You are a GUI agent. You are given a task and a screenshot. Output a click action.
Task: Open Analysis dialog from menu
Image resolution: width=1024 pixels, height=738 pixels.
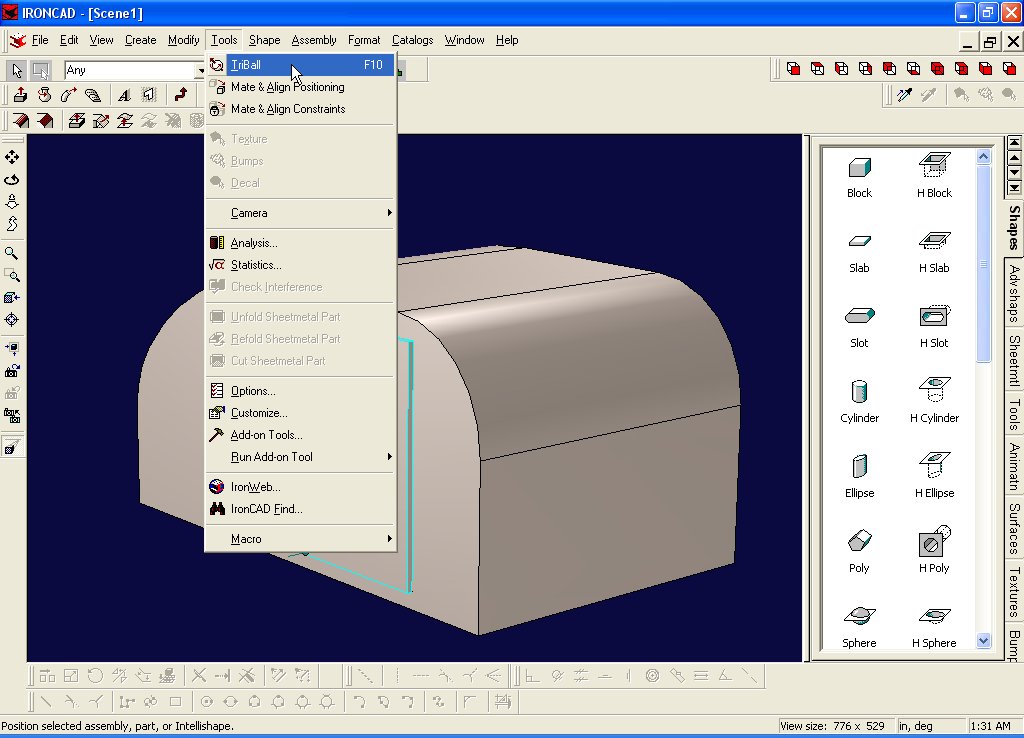point(300,243)
